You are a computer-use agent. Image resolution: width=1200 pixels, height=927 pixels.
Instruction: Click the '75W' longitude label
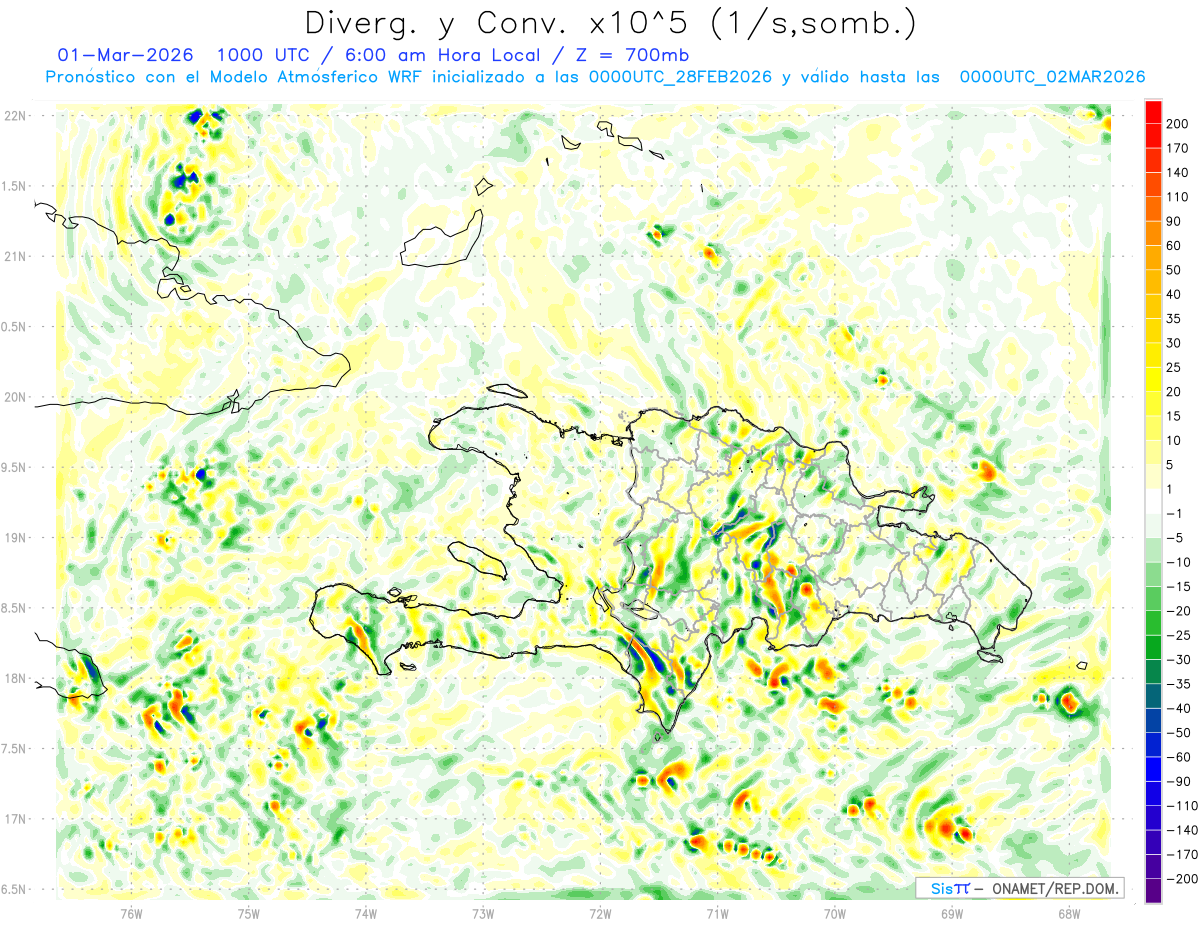tap(249, 914)
